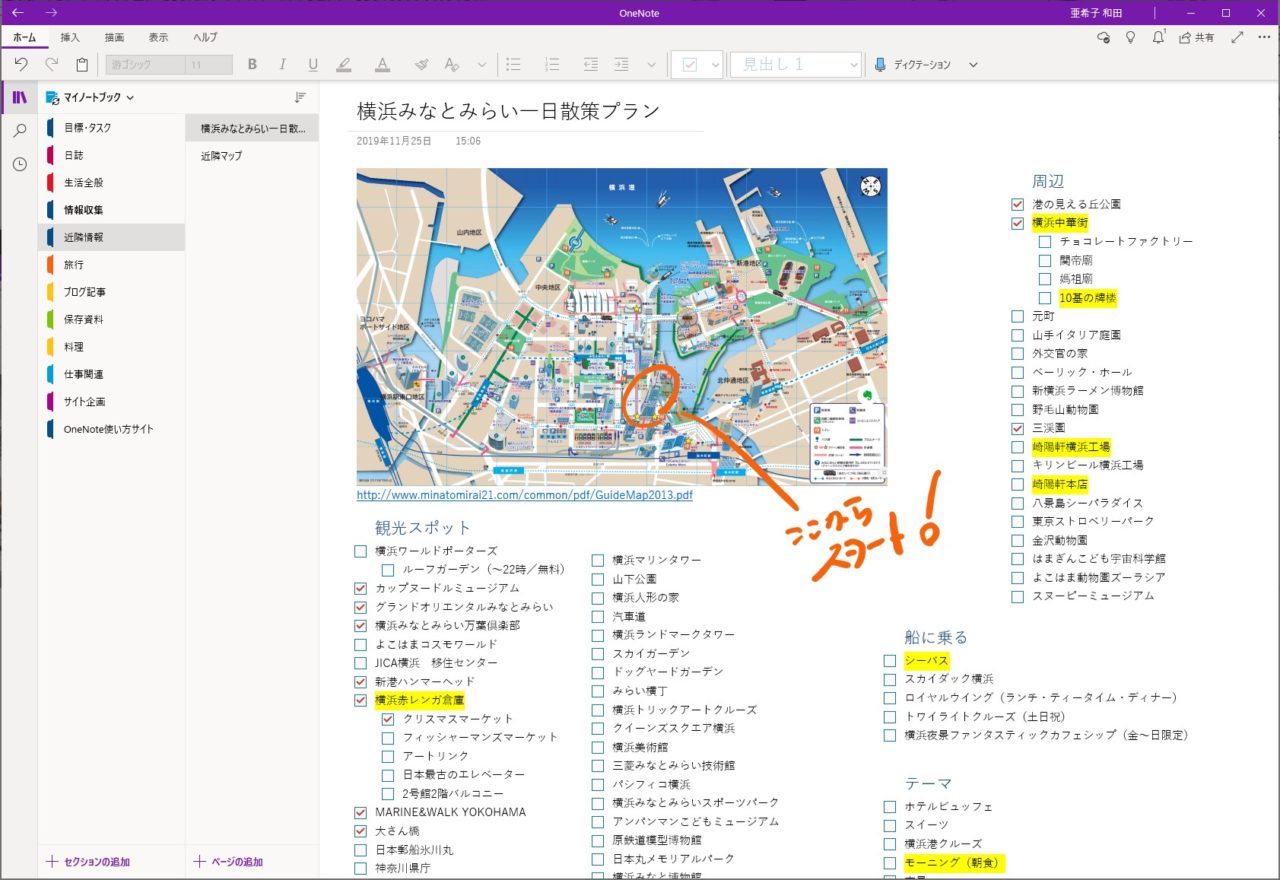Screen dimensions: 1280x880
Task: Toggle bold text formatting
Action: 252,65
